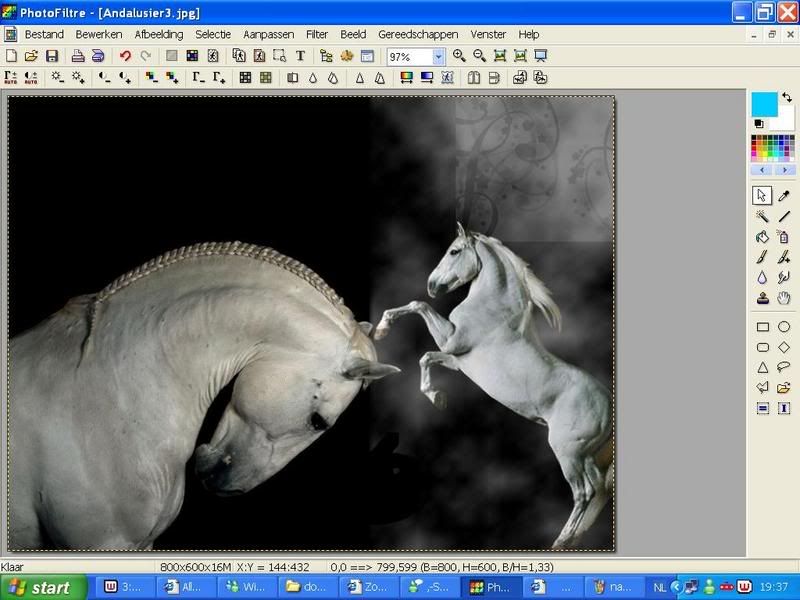The image size is (800, 600).
Task: Open the Filter menu
Action: tap(317, 34)
